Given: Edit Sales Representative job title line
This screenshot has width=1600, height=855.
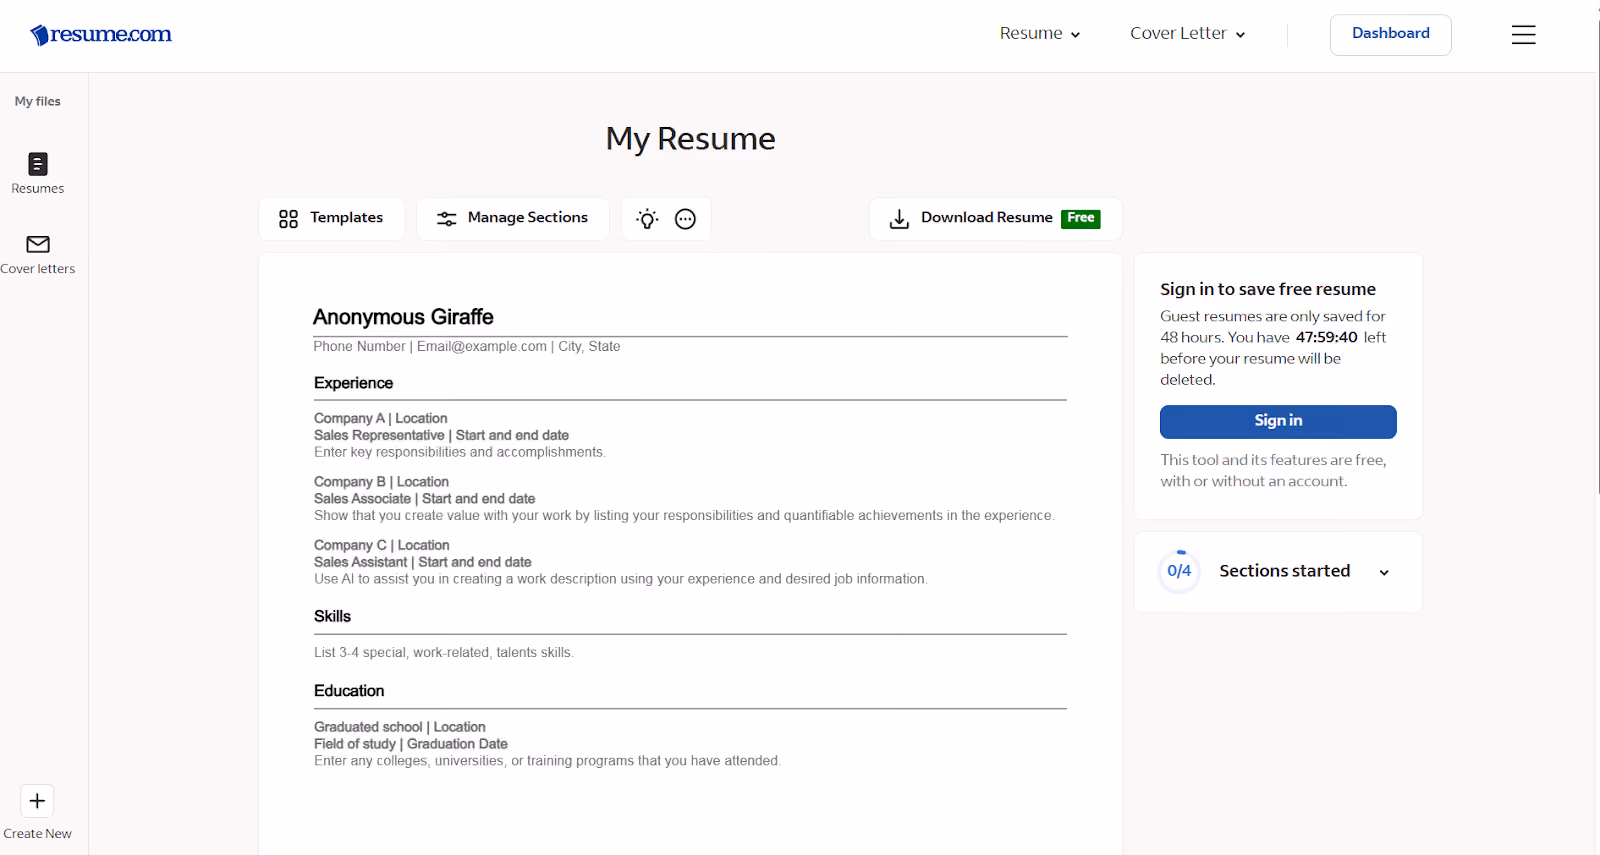Looking at the screenshot, I should (x=441, y=435).
